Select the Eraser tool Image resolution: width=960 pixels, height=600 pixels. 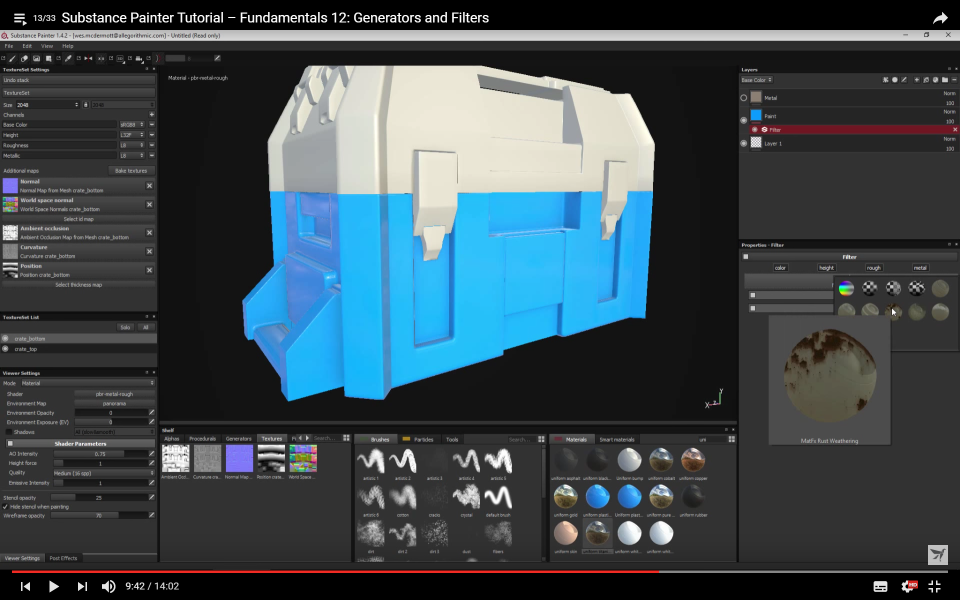coord(24,58)
